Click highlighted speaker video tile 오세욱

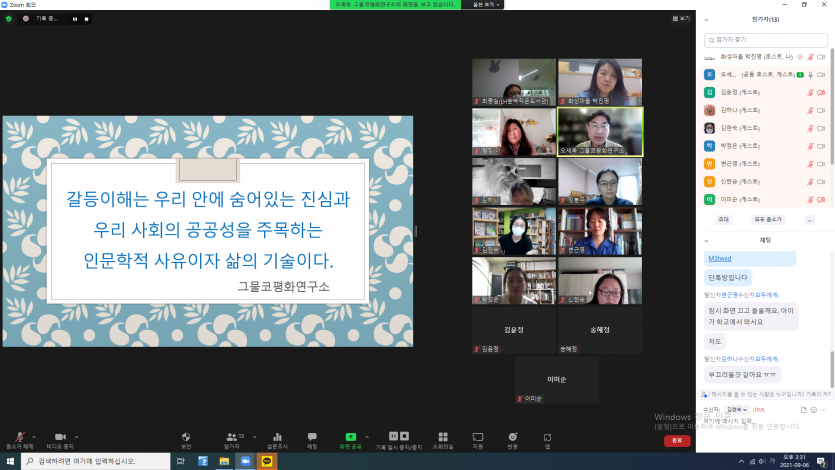coord(600,131)
